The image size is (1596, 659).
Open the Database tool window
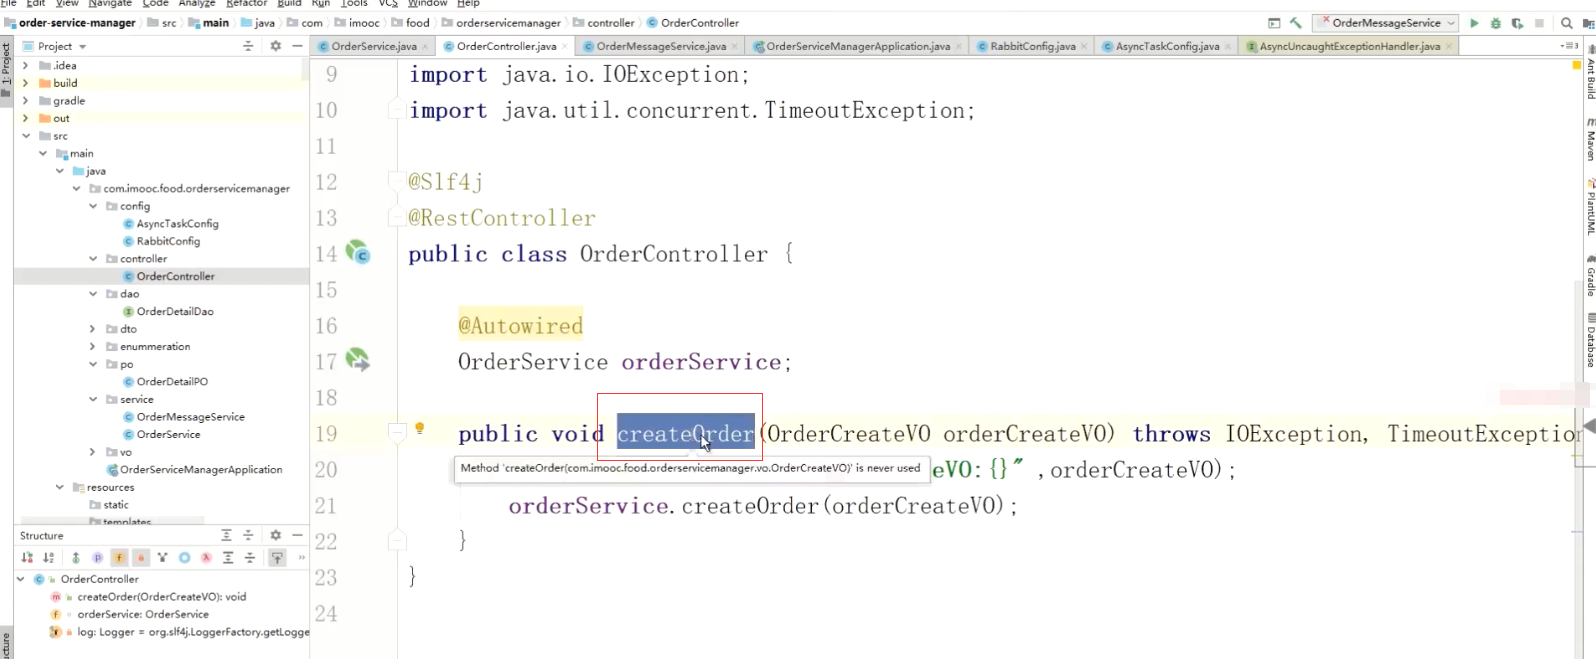coord(1590,340)
